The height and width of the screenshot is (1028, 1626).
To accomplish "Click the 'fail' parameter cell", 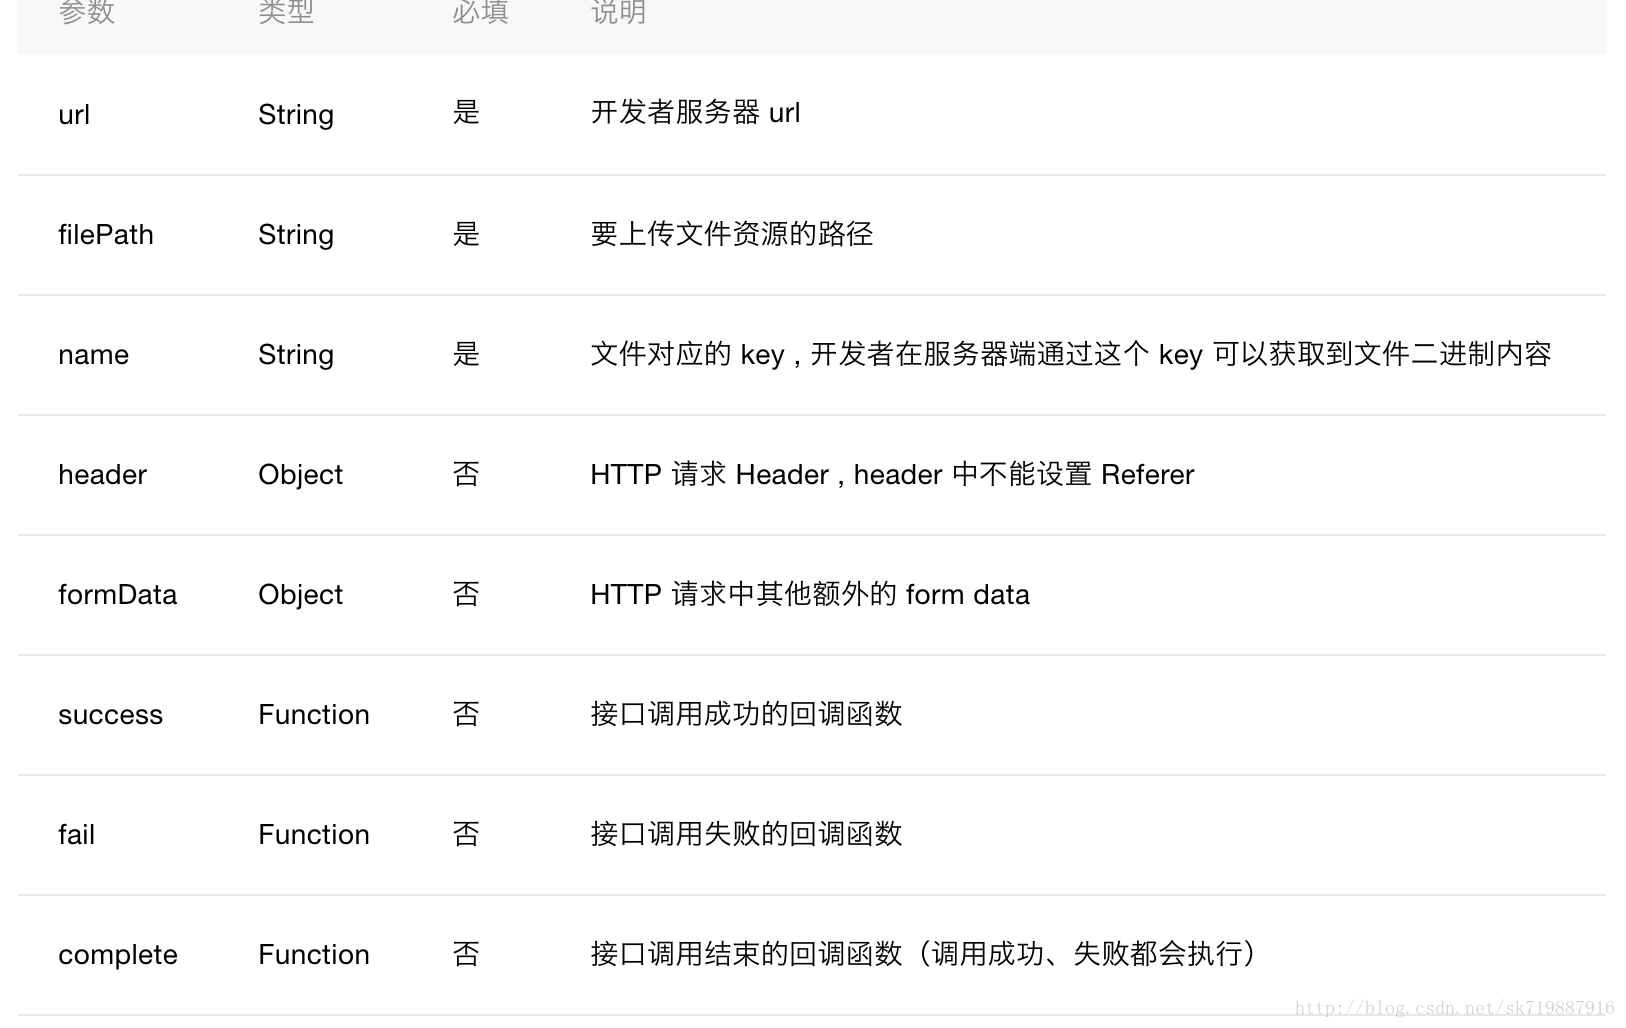I will click(76, 835).
